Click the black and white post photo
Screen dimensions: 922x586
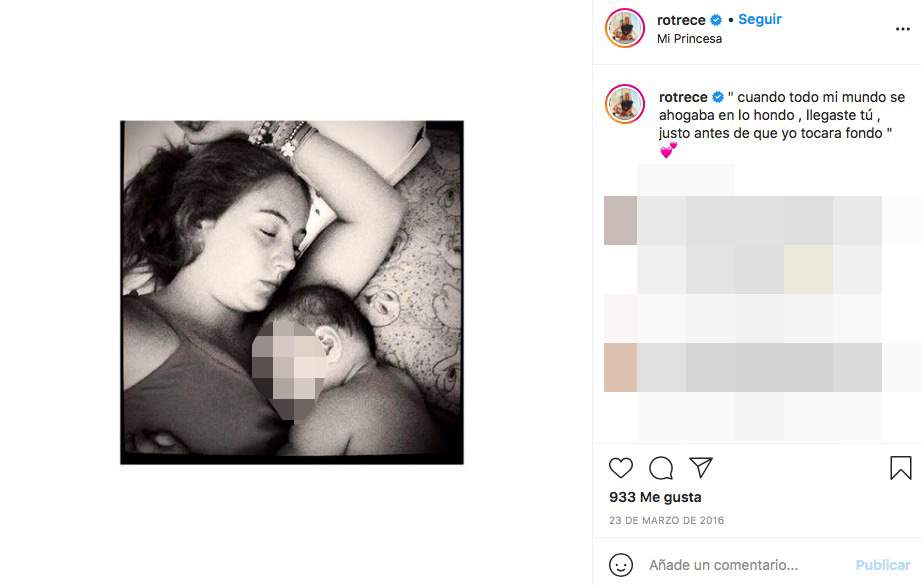tap(292, 292)
